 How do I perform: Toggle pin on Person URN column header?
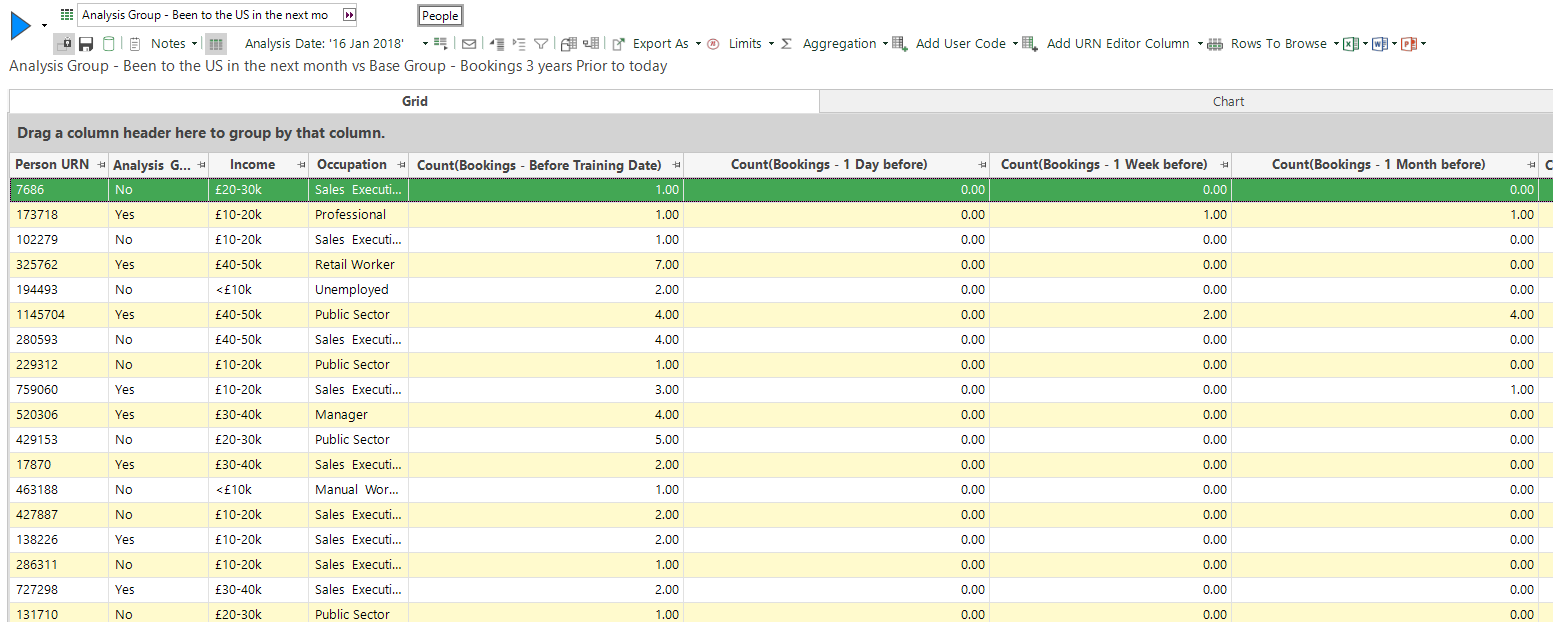tap(100, 165)
